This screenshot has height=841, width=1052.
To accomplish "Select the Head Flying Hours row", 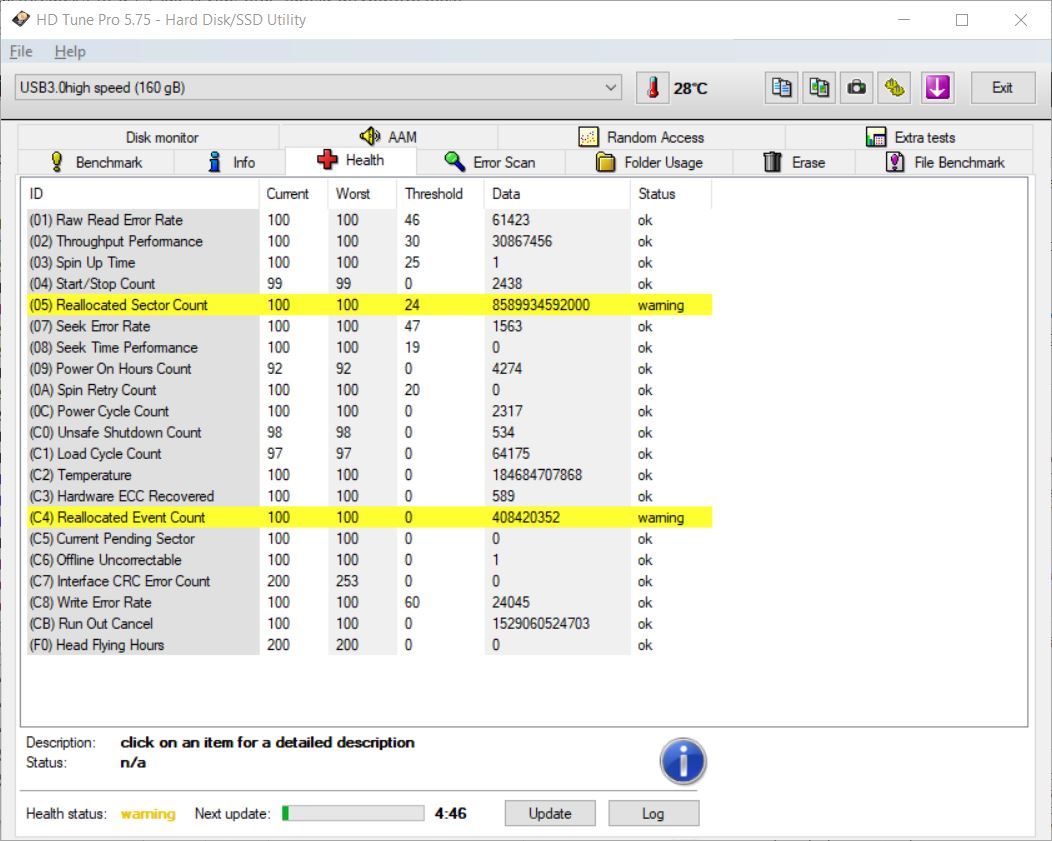I will click(369, 645).
